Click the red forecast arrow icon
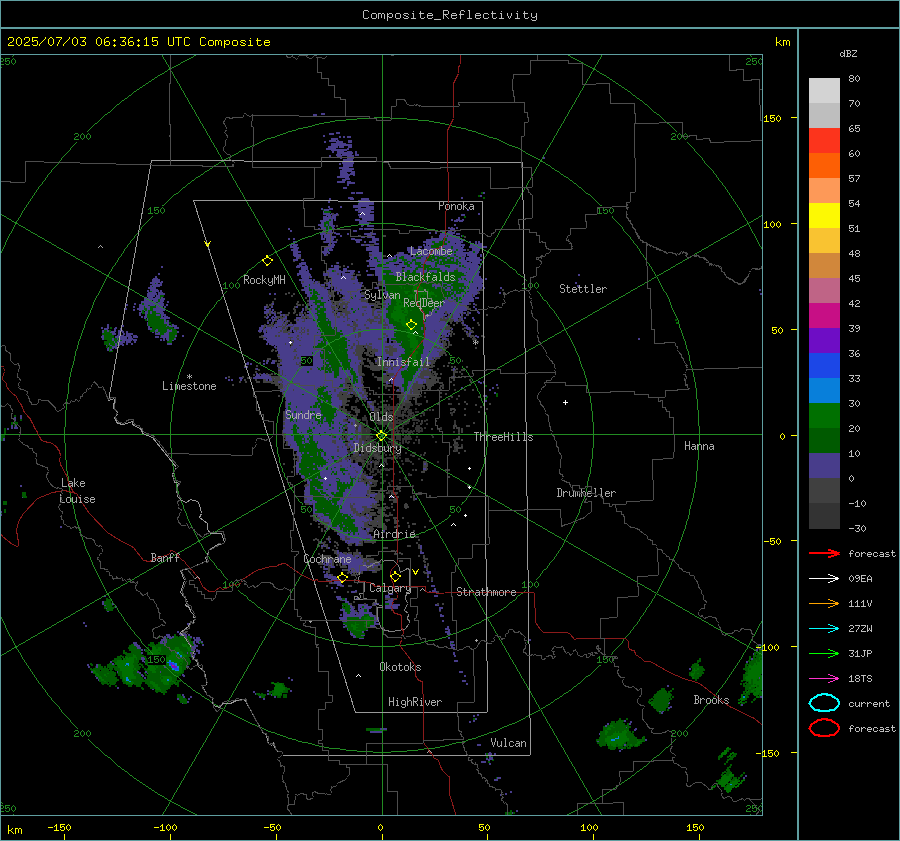Viewport: 900px width, 841px height. click(824, 553)
